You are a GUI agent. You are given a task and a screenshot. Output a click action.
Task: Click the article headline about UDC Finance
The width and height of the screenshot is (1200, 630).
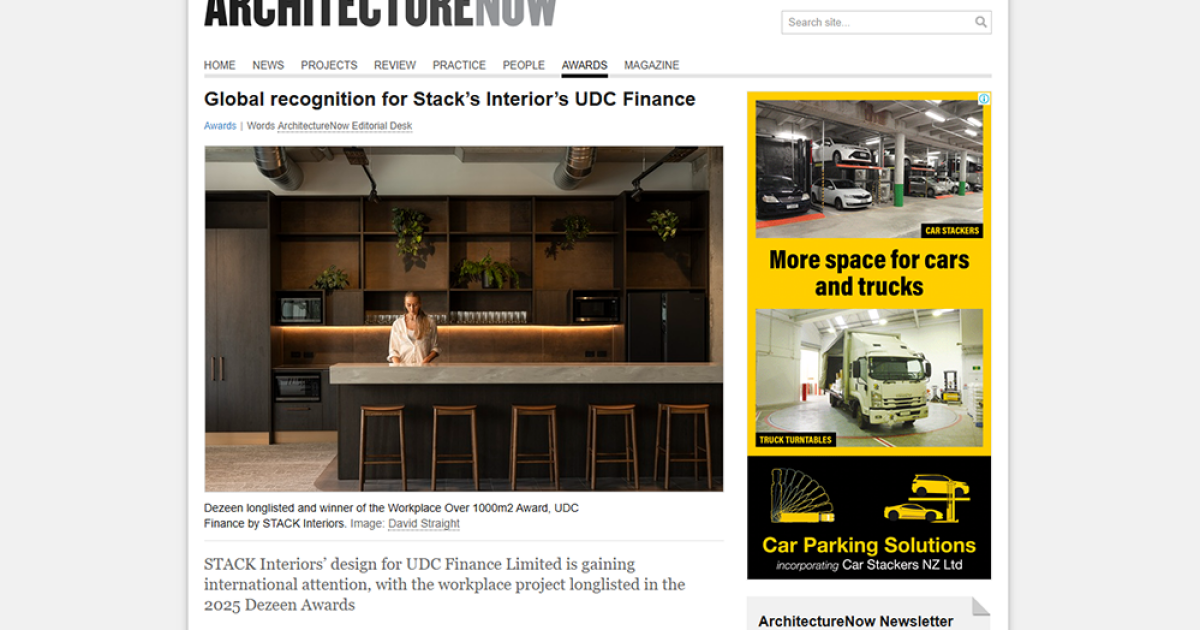450,99
